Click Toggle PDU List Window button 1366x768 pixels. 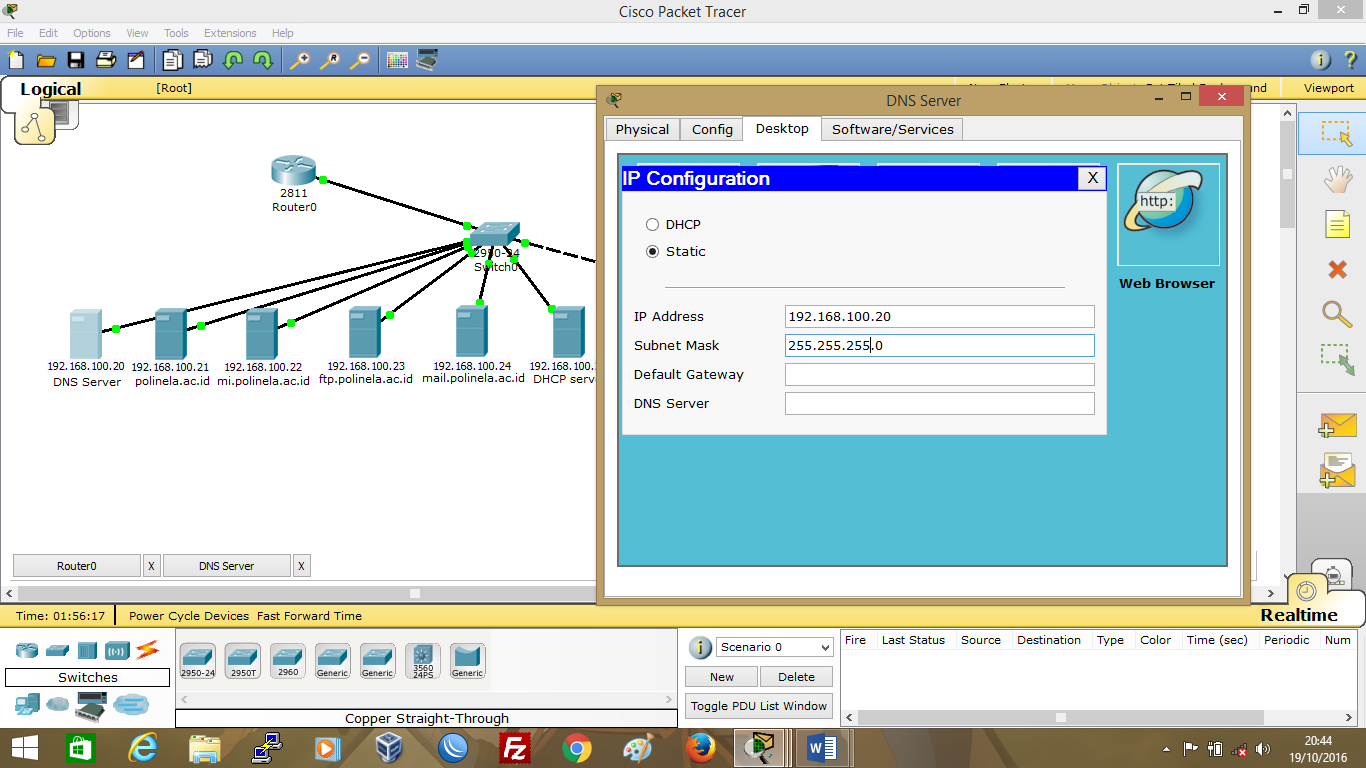pos(759,706)
